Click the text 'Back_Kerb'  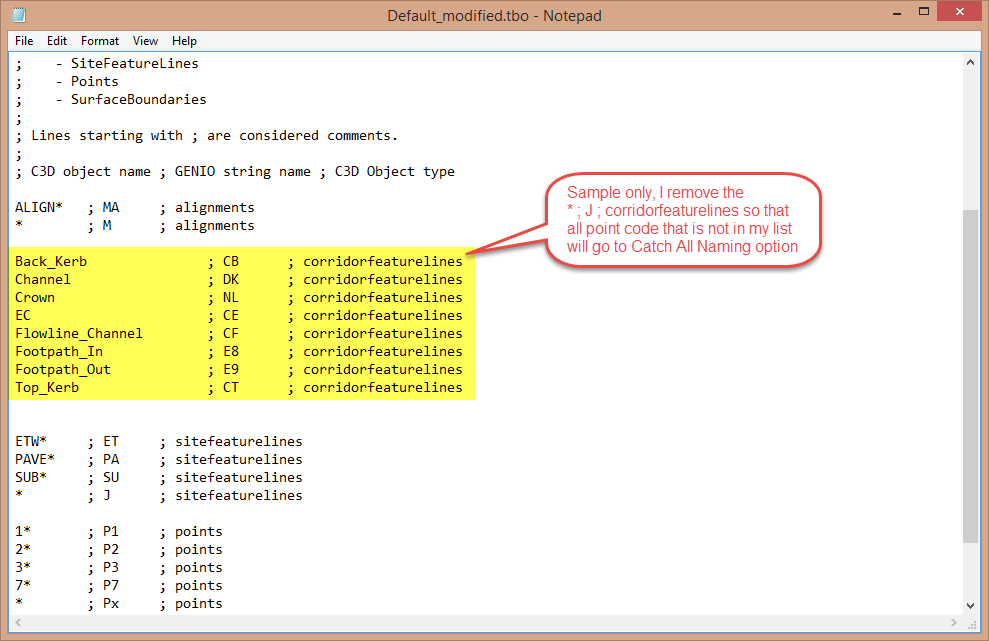tap(51, 261)
